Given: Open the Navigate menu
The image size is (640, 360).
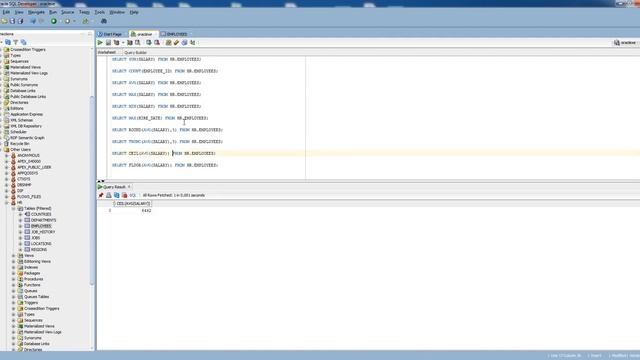Looking at the screenshot, I should pos(36,12).
